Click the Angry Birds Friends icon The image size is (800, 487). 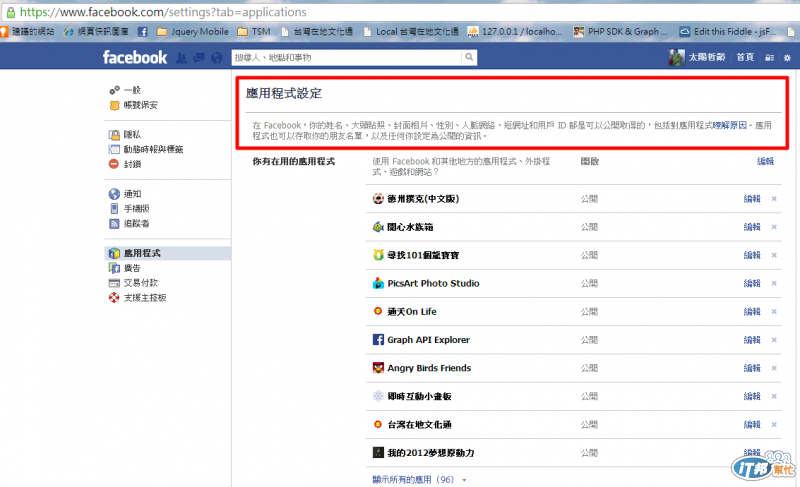[378, 368]
